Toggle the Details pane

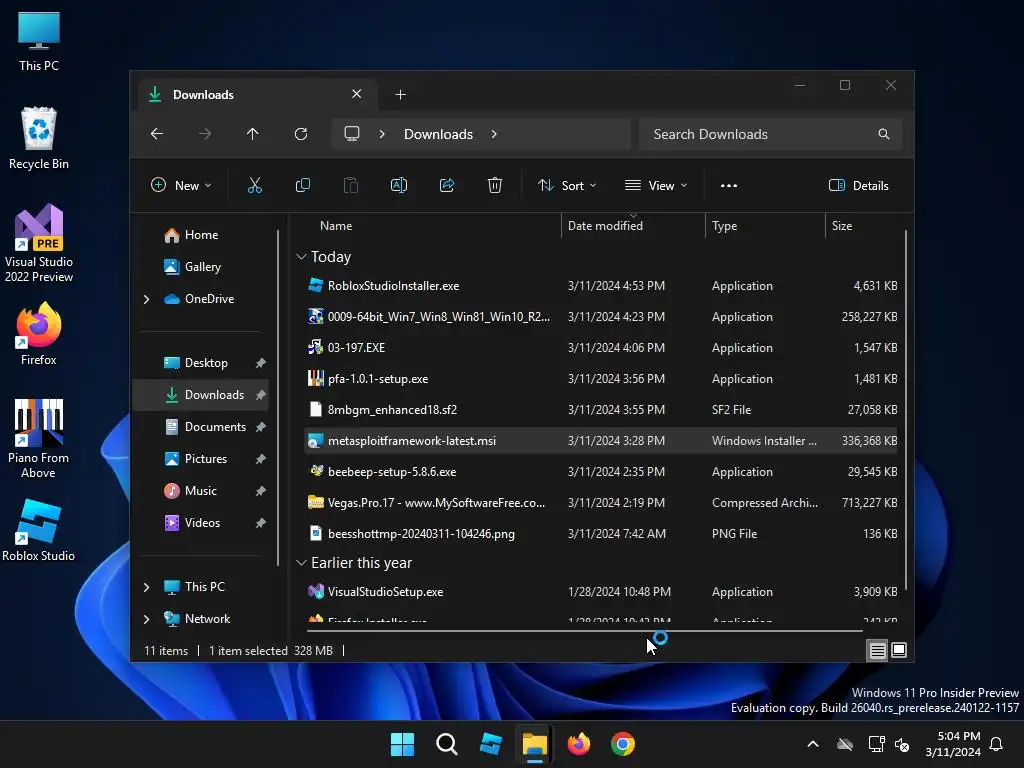(x=858, y=185)
